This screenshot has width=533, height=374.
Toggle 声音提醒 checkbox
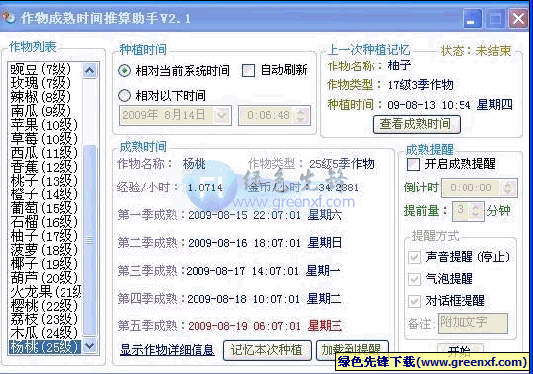pyautogui.click(x=414, y=257)
